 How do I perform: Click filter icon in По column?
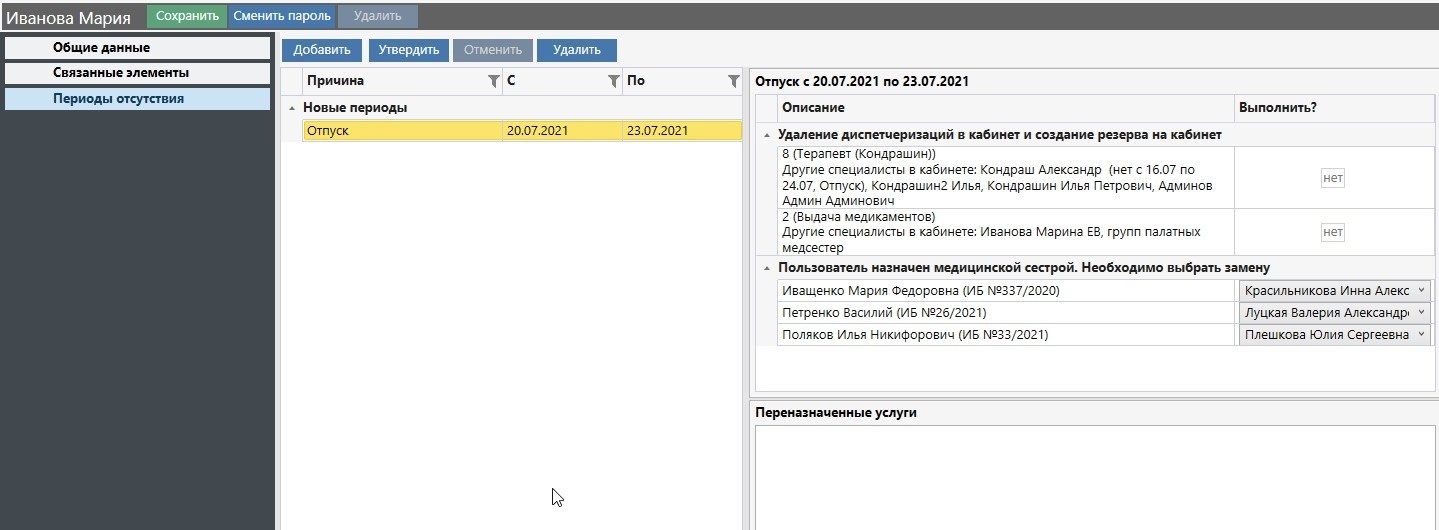coord(733,82)
